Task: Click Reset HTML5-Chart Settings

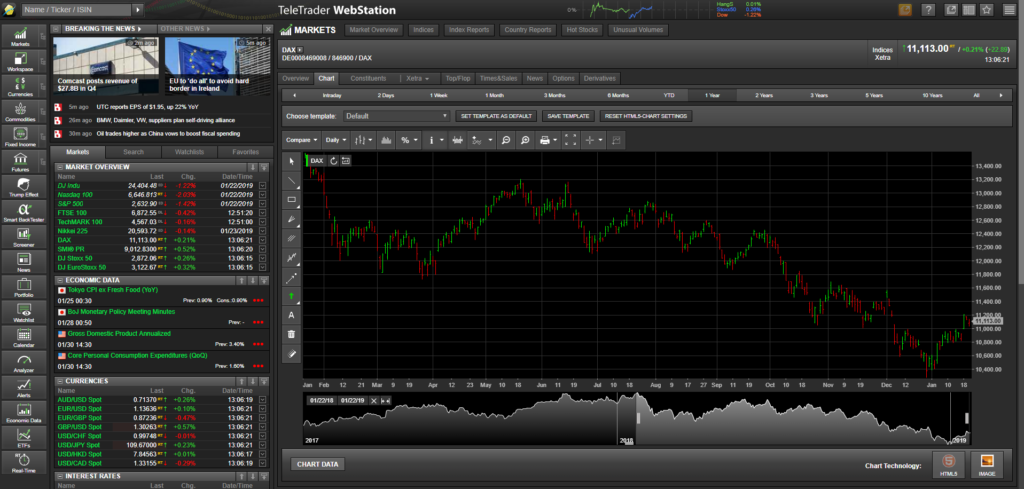Action: point(645,116)
